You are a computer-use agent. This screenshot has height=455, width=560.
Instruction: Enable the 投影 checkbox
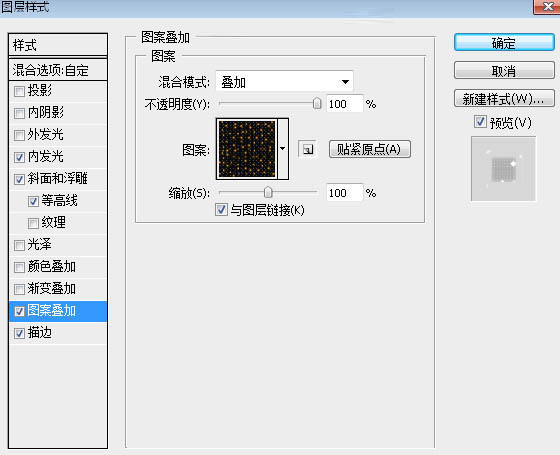pyautogui.click(x=19, y=92)
